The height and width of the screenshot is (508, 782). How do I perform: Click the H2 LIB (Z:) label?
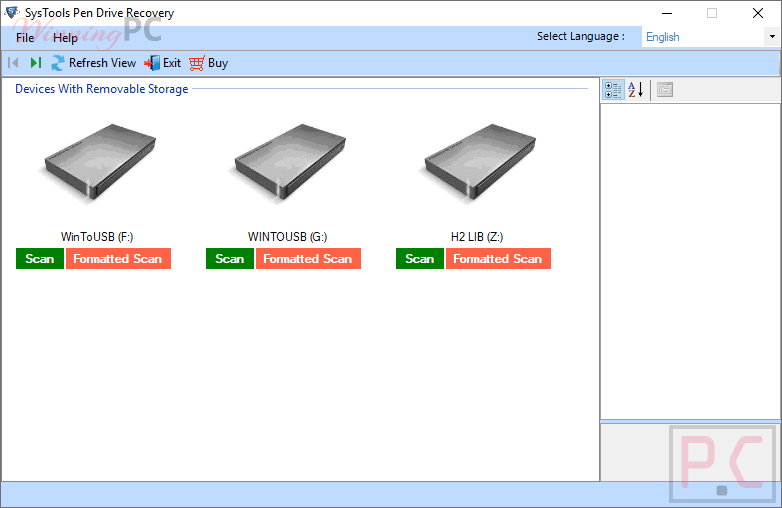477,237
